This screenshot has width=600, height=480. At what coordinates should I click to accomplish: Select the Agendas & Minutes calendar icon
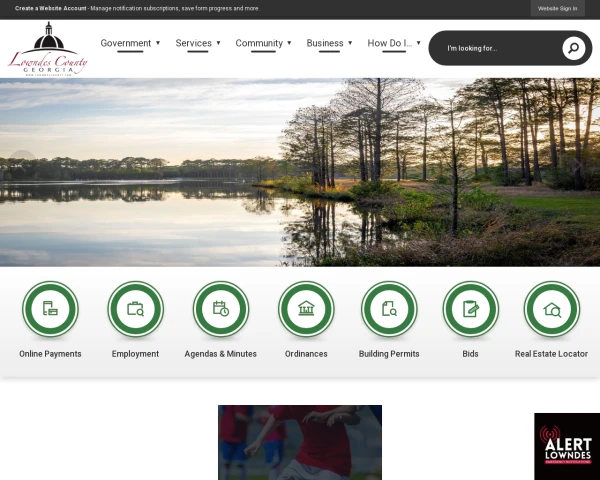221,309
